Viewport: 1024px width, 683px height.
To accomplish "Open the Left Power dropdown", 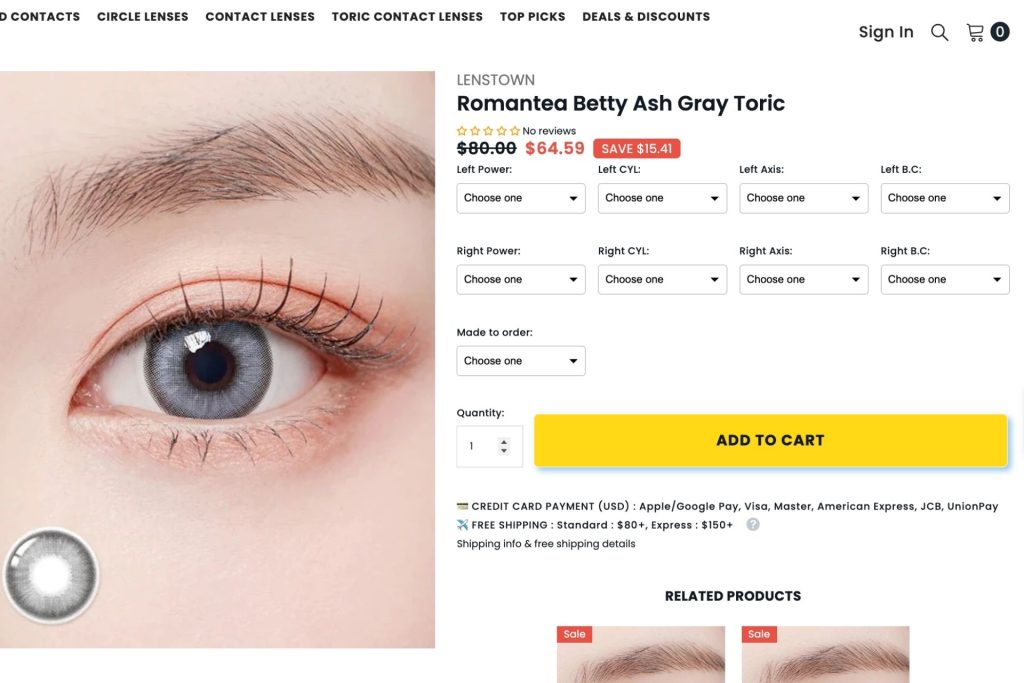I will [x=520, y=198].
